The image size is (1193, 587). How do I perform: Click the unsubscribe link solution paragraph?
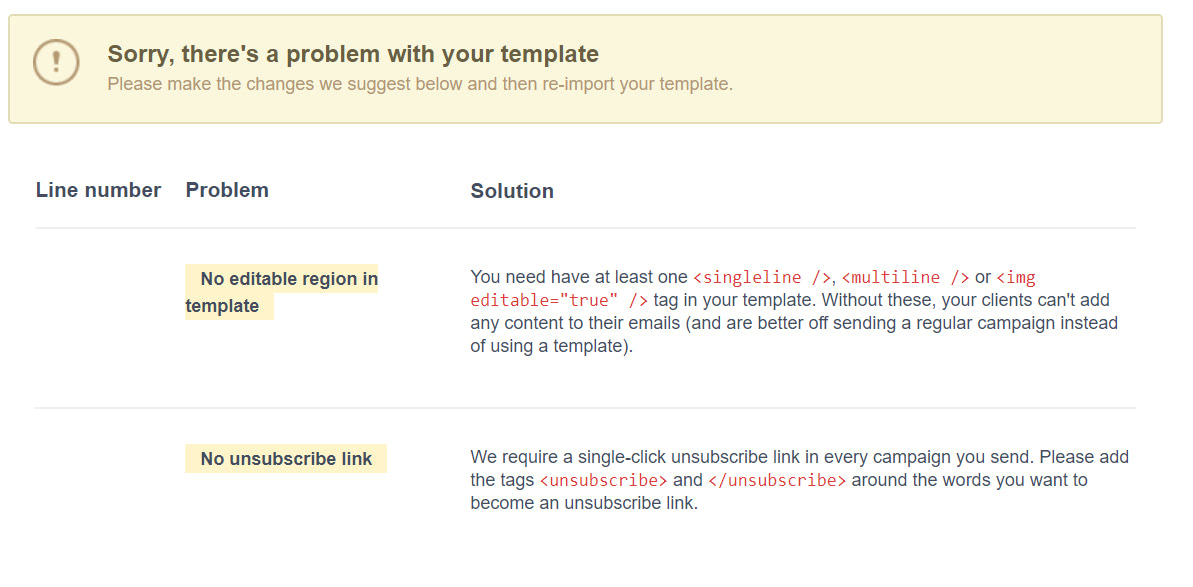point(800,481)
